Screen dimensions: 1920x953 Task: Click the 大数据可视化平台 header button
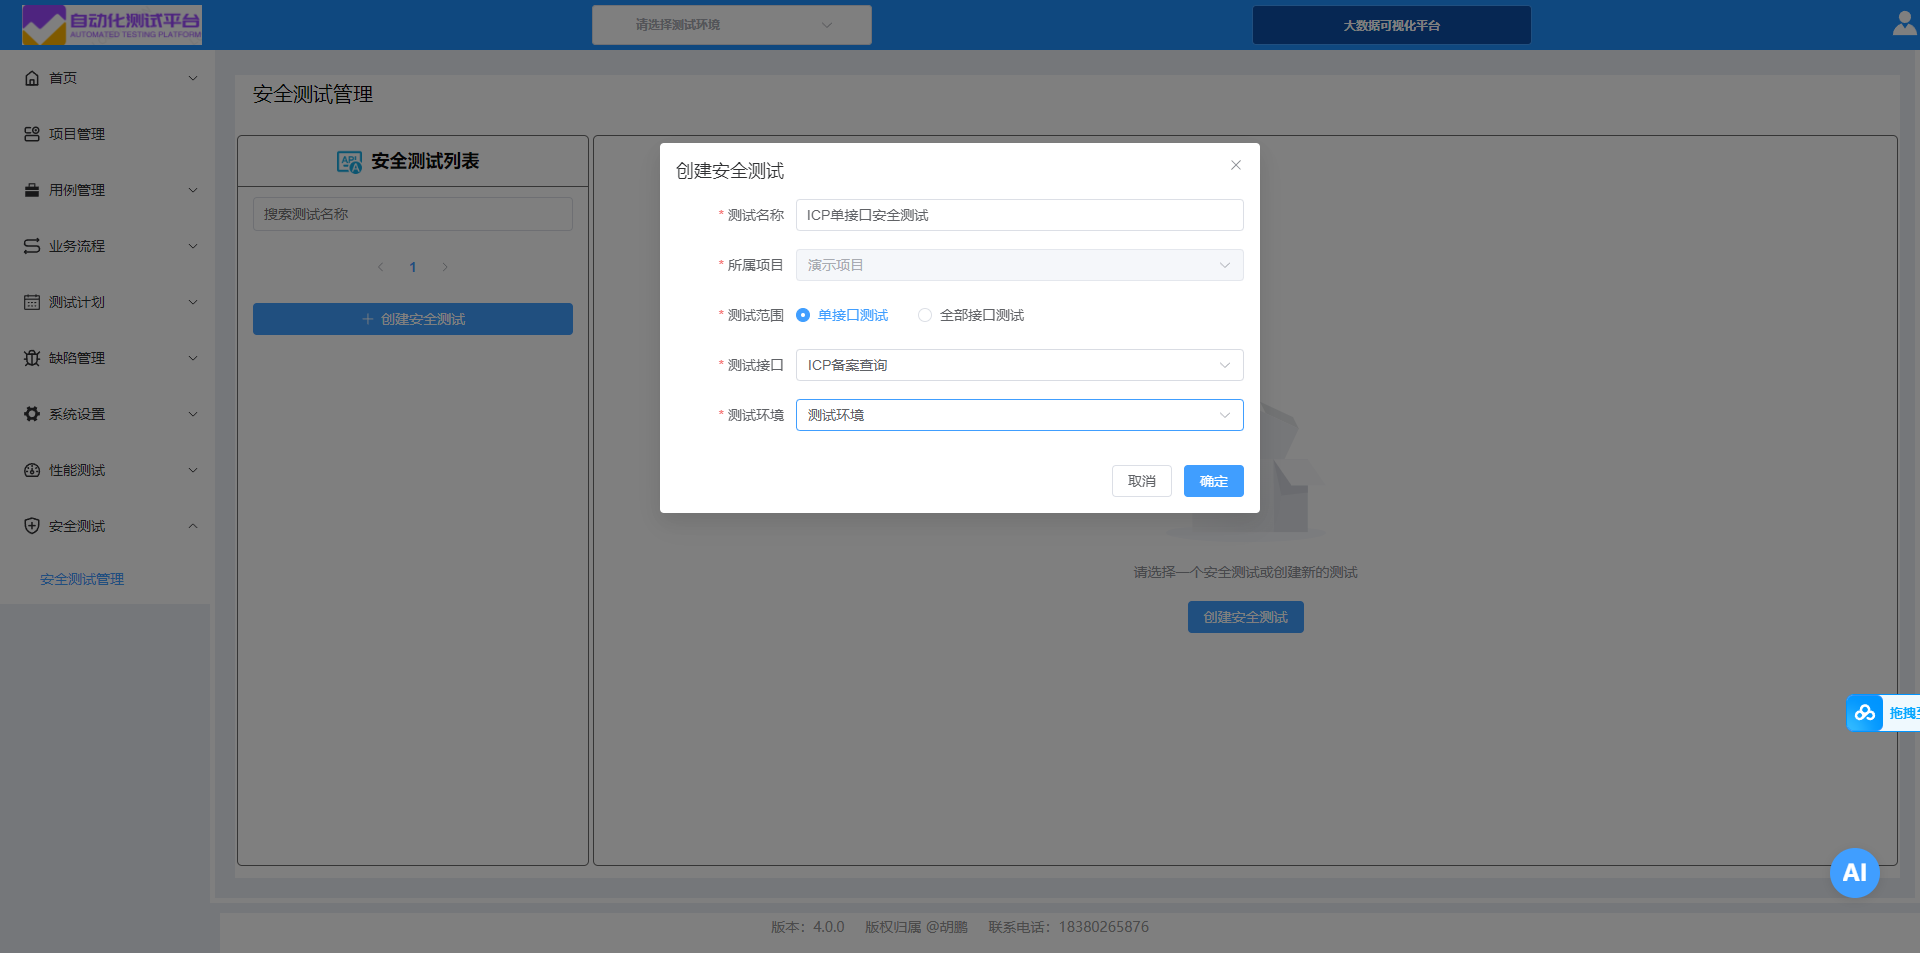click(x=1392, y=25)
